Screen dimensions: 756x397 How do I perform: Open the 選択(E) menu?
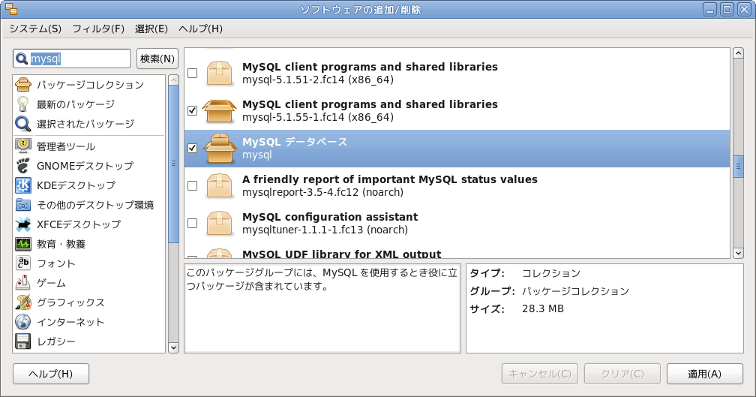tap(151, 29)
